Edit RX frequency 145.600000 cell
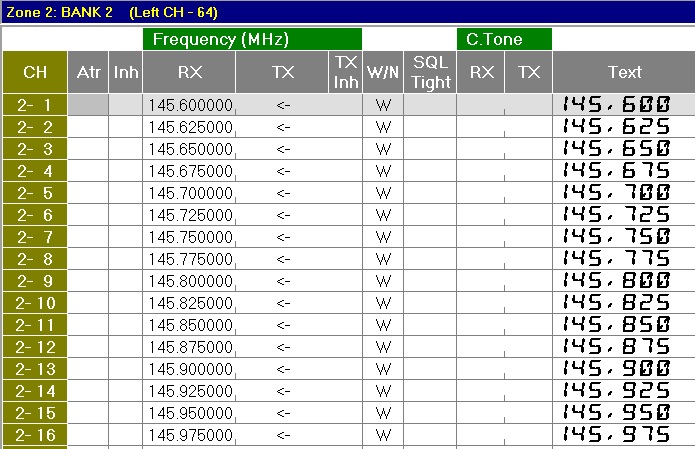 [189, 105]
